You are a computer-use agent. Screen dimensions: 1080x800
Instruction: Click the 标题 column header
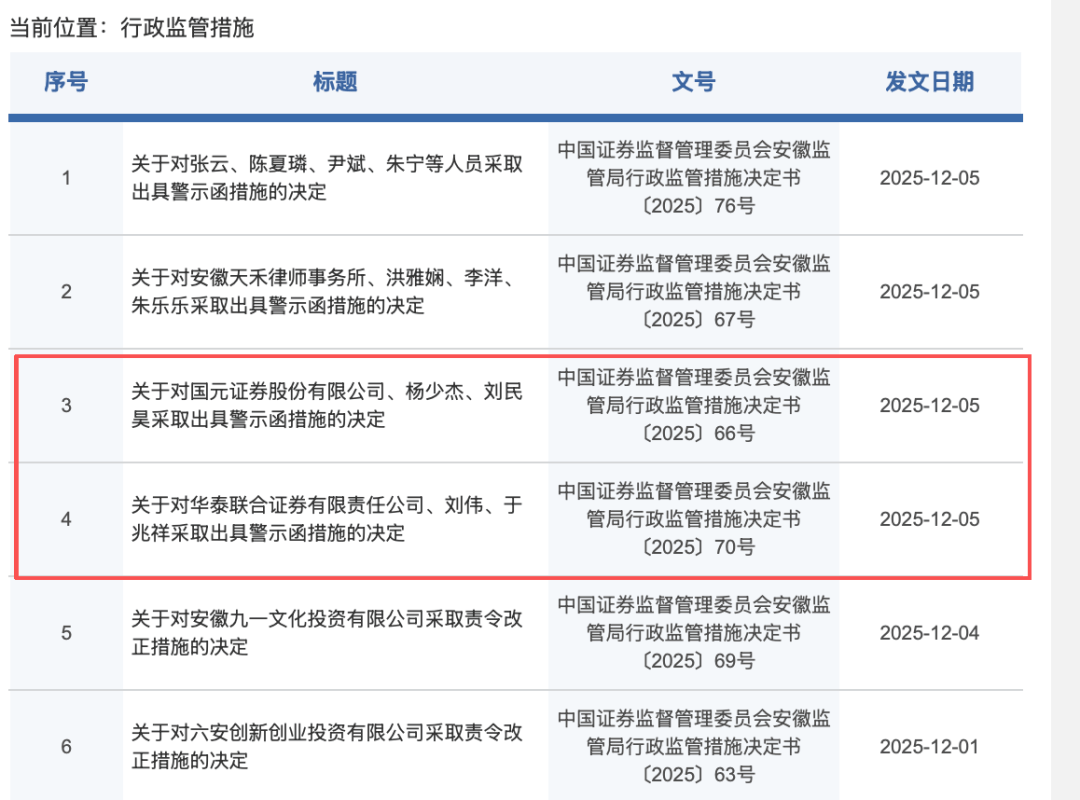point(333,83)
